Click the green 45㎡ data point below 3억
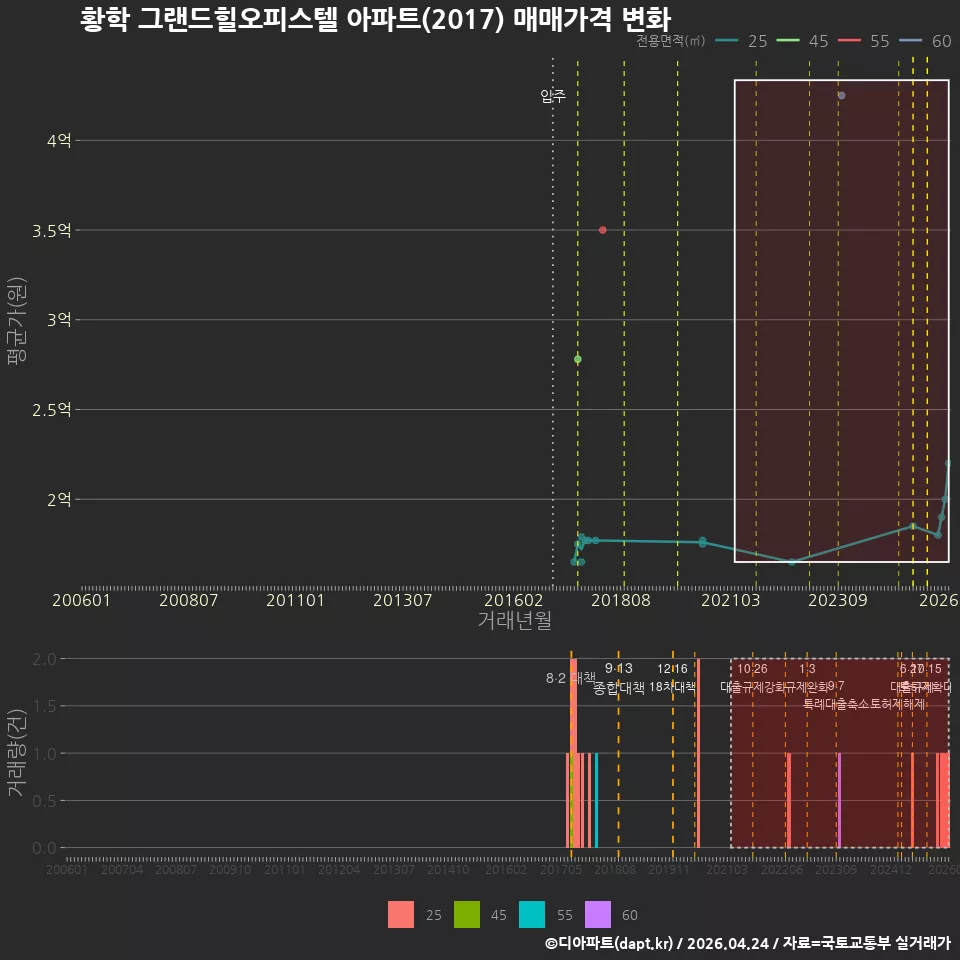960x960 pixels. 577,359
